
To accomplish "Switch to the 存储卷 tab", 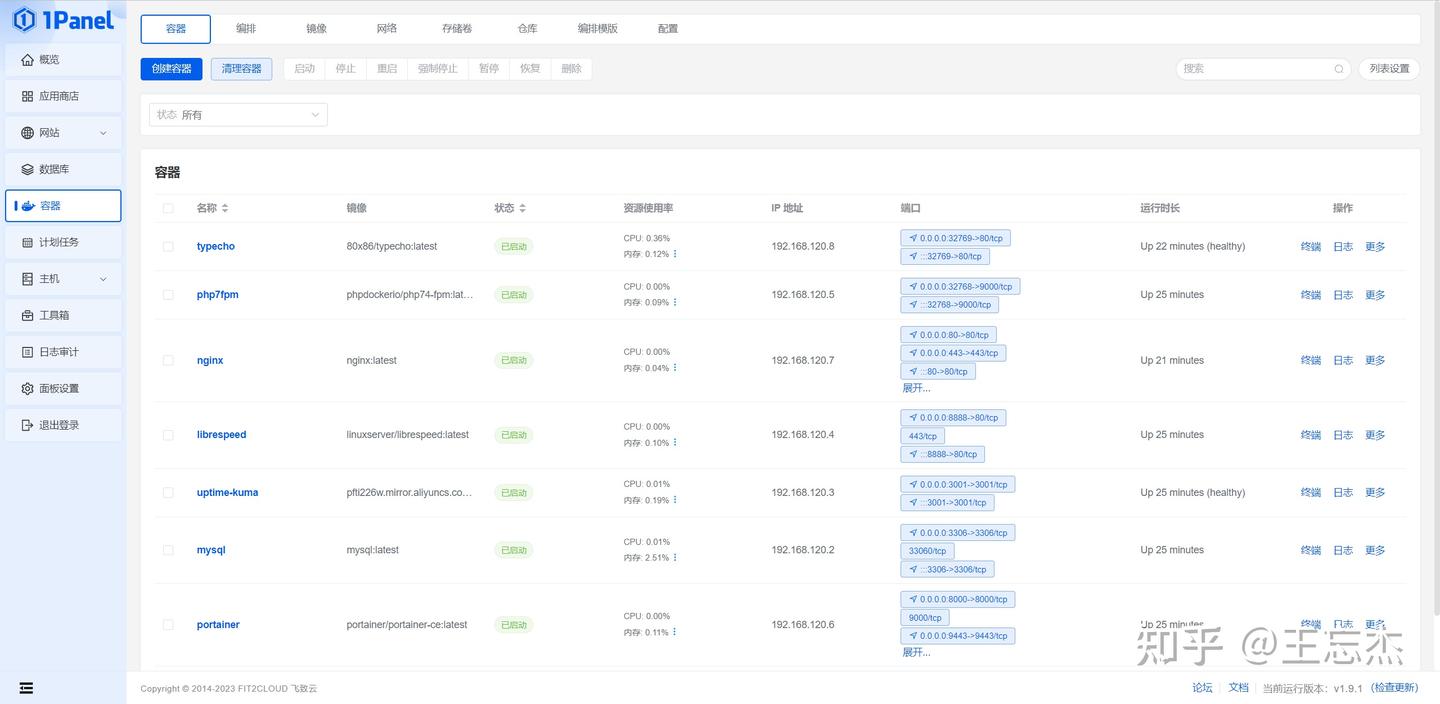I will 457,29.
